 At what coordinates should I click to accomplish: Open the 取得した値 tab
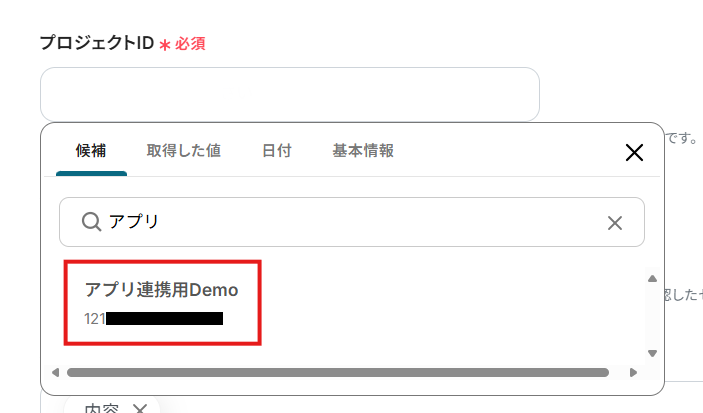184,151
